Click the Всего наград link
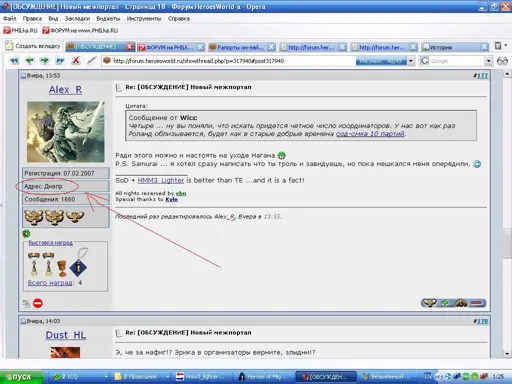Screen dimensions: 512x384 click(x=50, y=283)
